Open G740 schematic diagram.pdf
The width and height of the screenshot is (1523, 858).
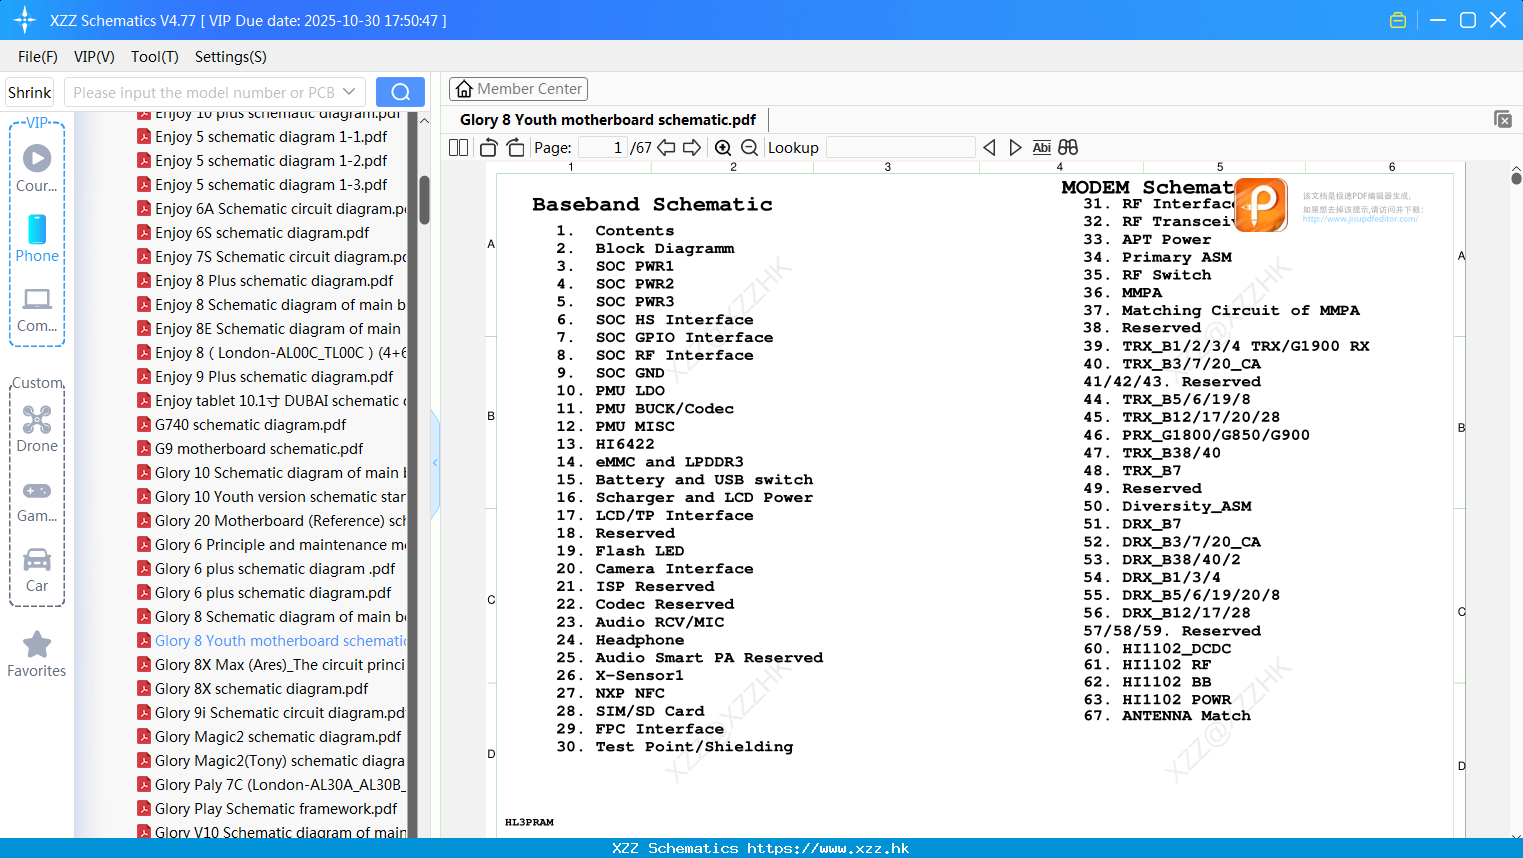coord(250,425)
